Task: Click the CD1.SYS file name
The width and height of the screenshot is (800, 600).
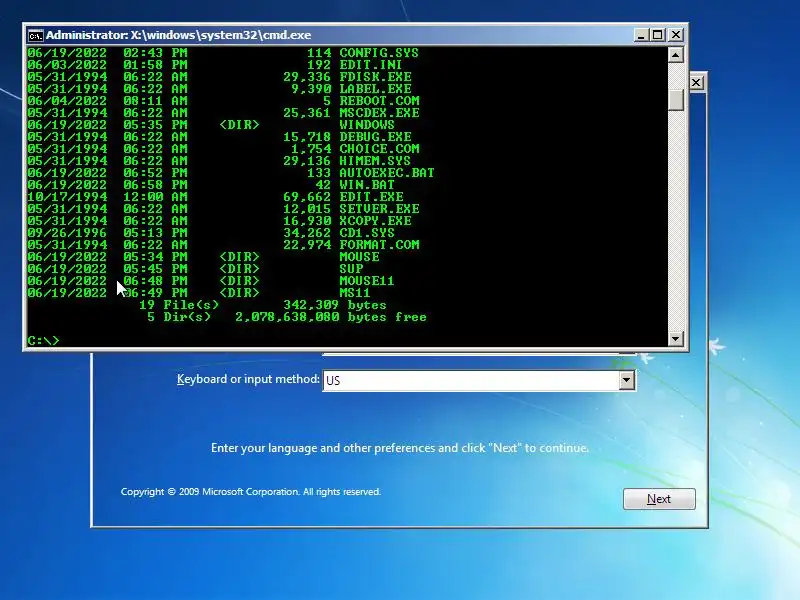Action: coord(367,233)
